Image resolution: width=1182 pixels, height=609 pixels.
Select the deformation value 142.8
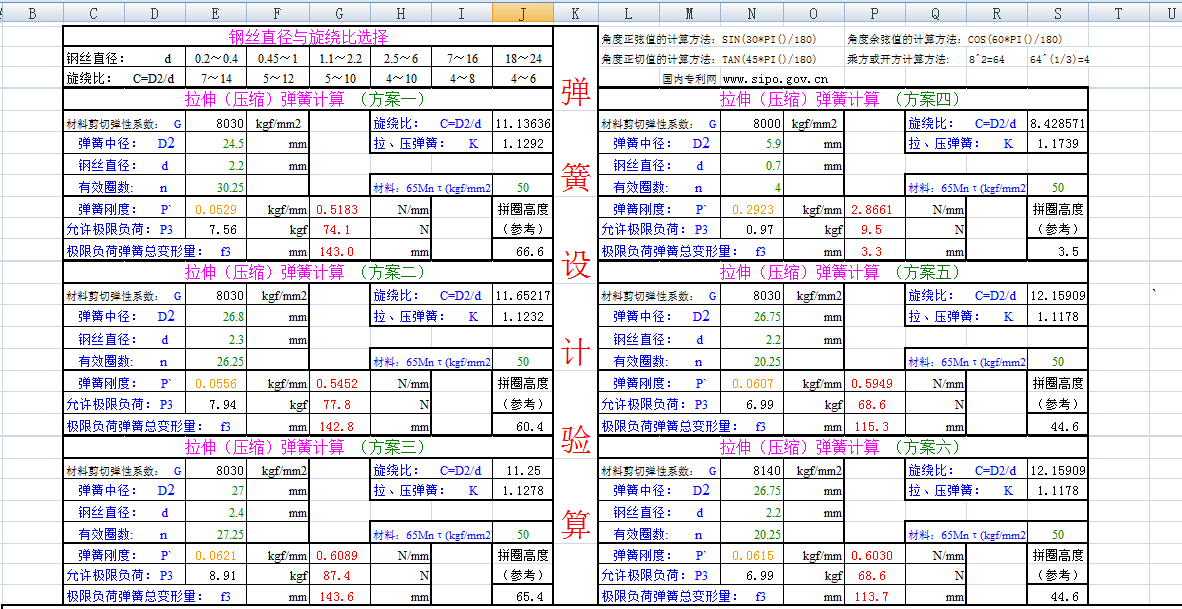point(338,427)
